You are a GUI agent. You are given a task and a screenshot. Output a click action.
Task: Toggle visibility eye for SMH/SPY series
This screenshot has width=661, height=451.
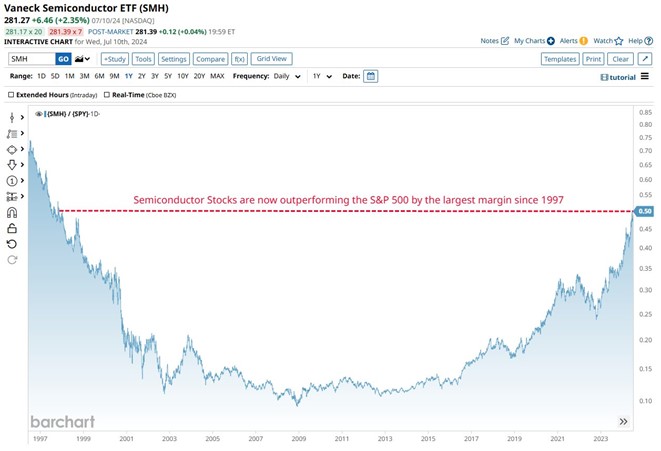pyautogui.click(x=38, y=114)
